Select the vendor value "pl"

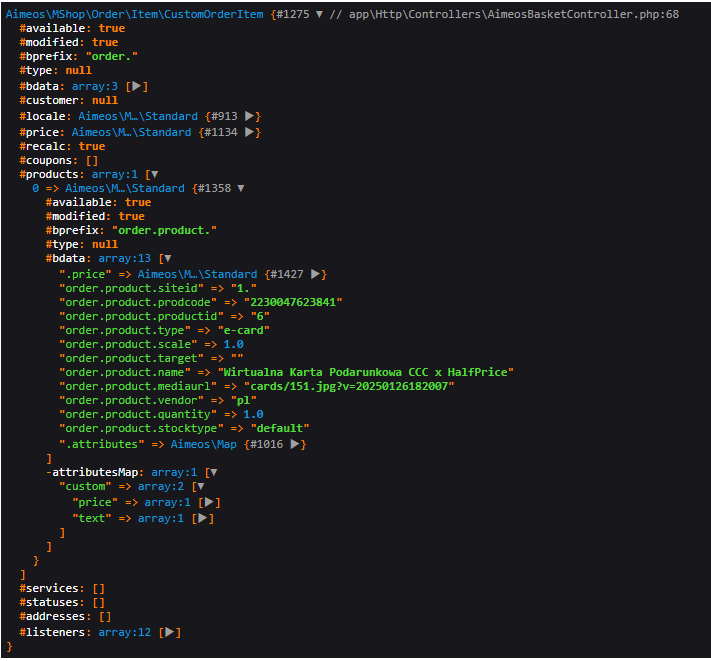[x=243, y=400]
